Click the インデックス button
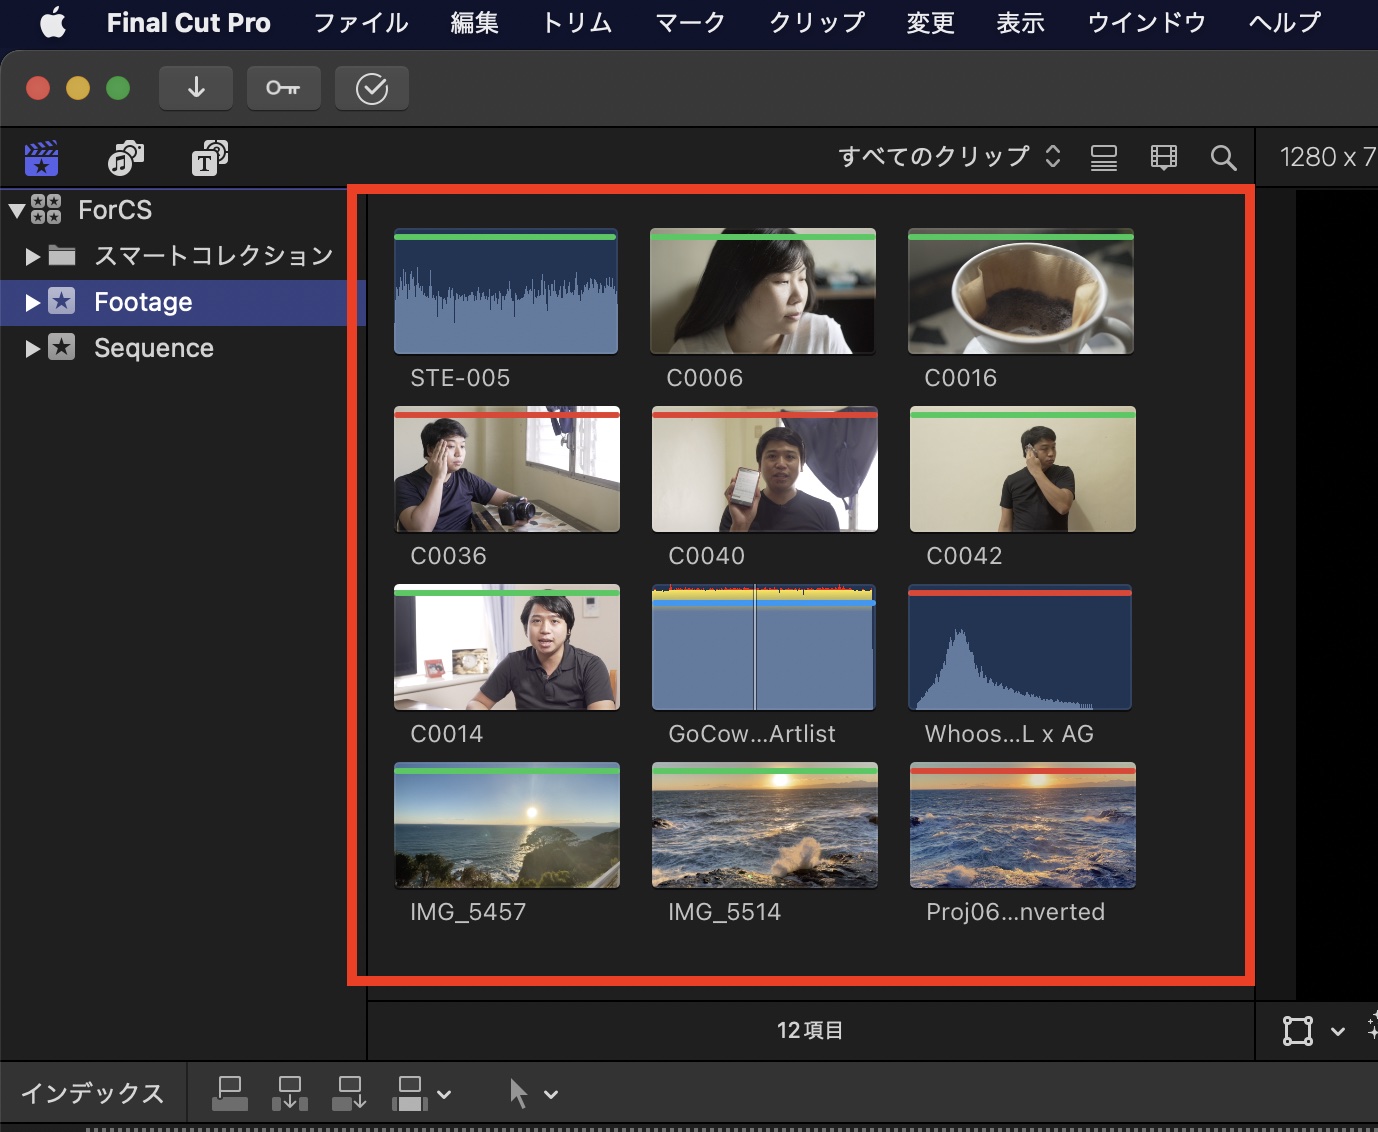Image resolution: width=1378 pixels, height=1132 pixels. pos(92,1093)
